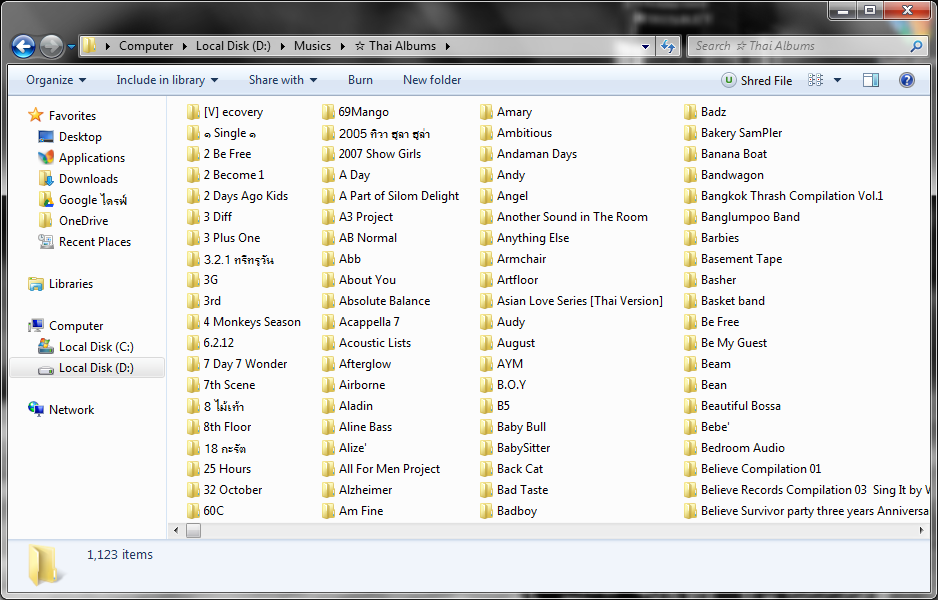Click the Burn toolbar button

tap(360, 80)
